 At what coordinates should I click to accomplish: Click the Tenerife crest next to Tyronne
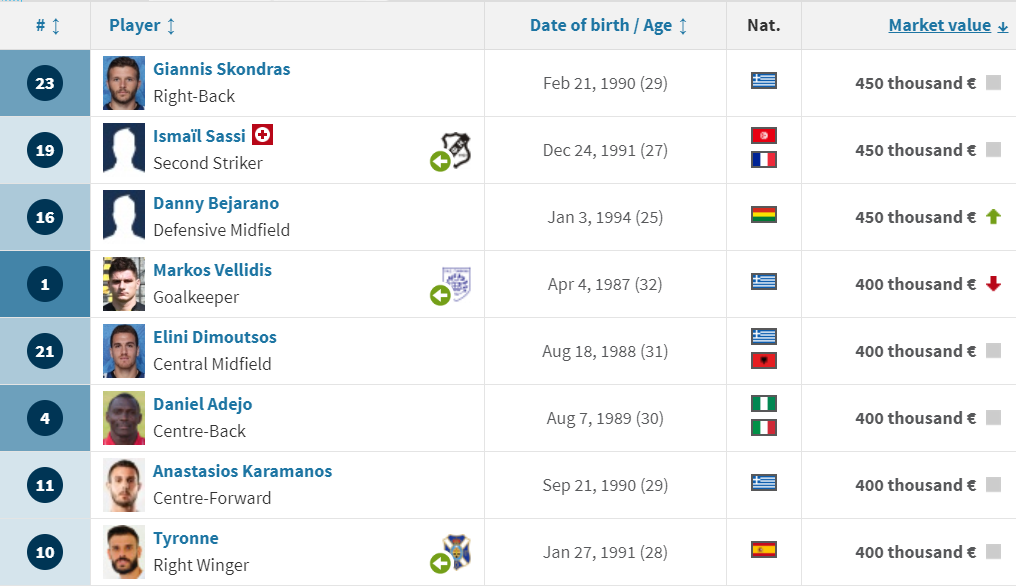pyautogui.click(x=456, y=552)
